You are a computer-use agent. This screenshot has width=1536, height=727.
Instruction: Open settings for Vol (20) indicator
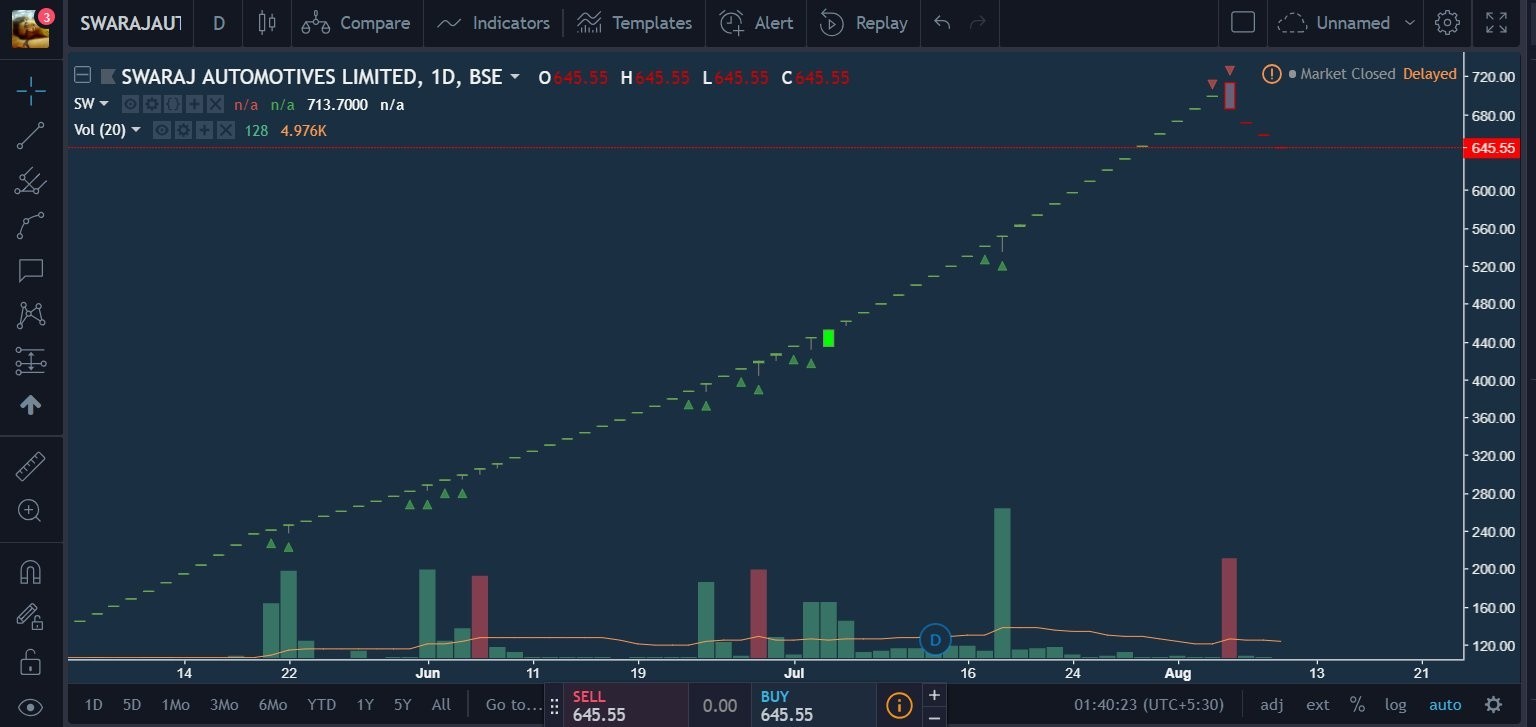point(183,130)
